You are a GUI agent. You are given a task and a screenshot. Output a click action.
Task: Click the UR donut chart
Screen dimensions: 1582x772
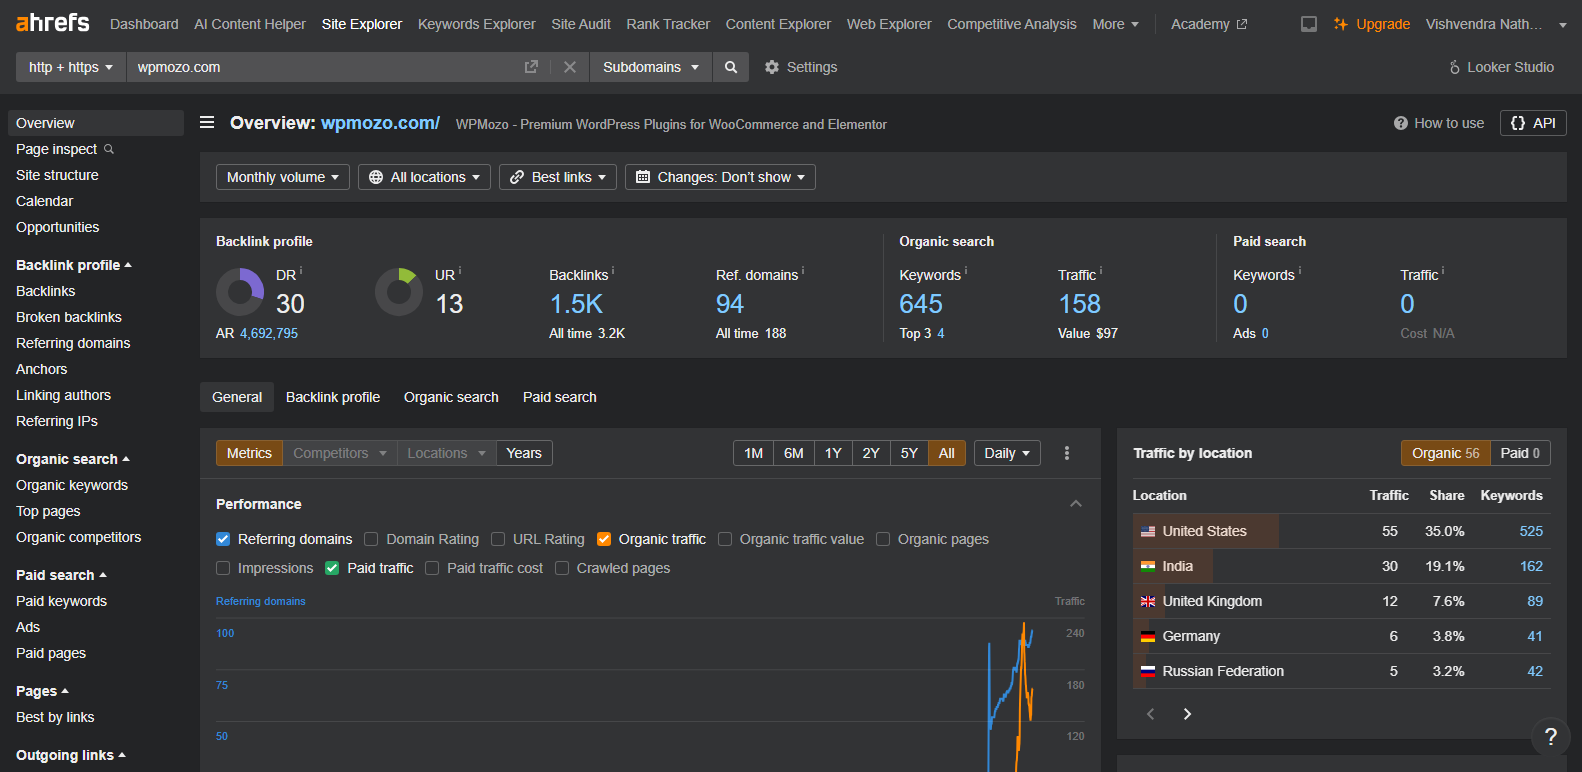pyautogui.click(x=399, y=292)
